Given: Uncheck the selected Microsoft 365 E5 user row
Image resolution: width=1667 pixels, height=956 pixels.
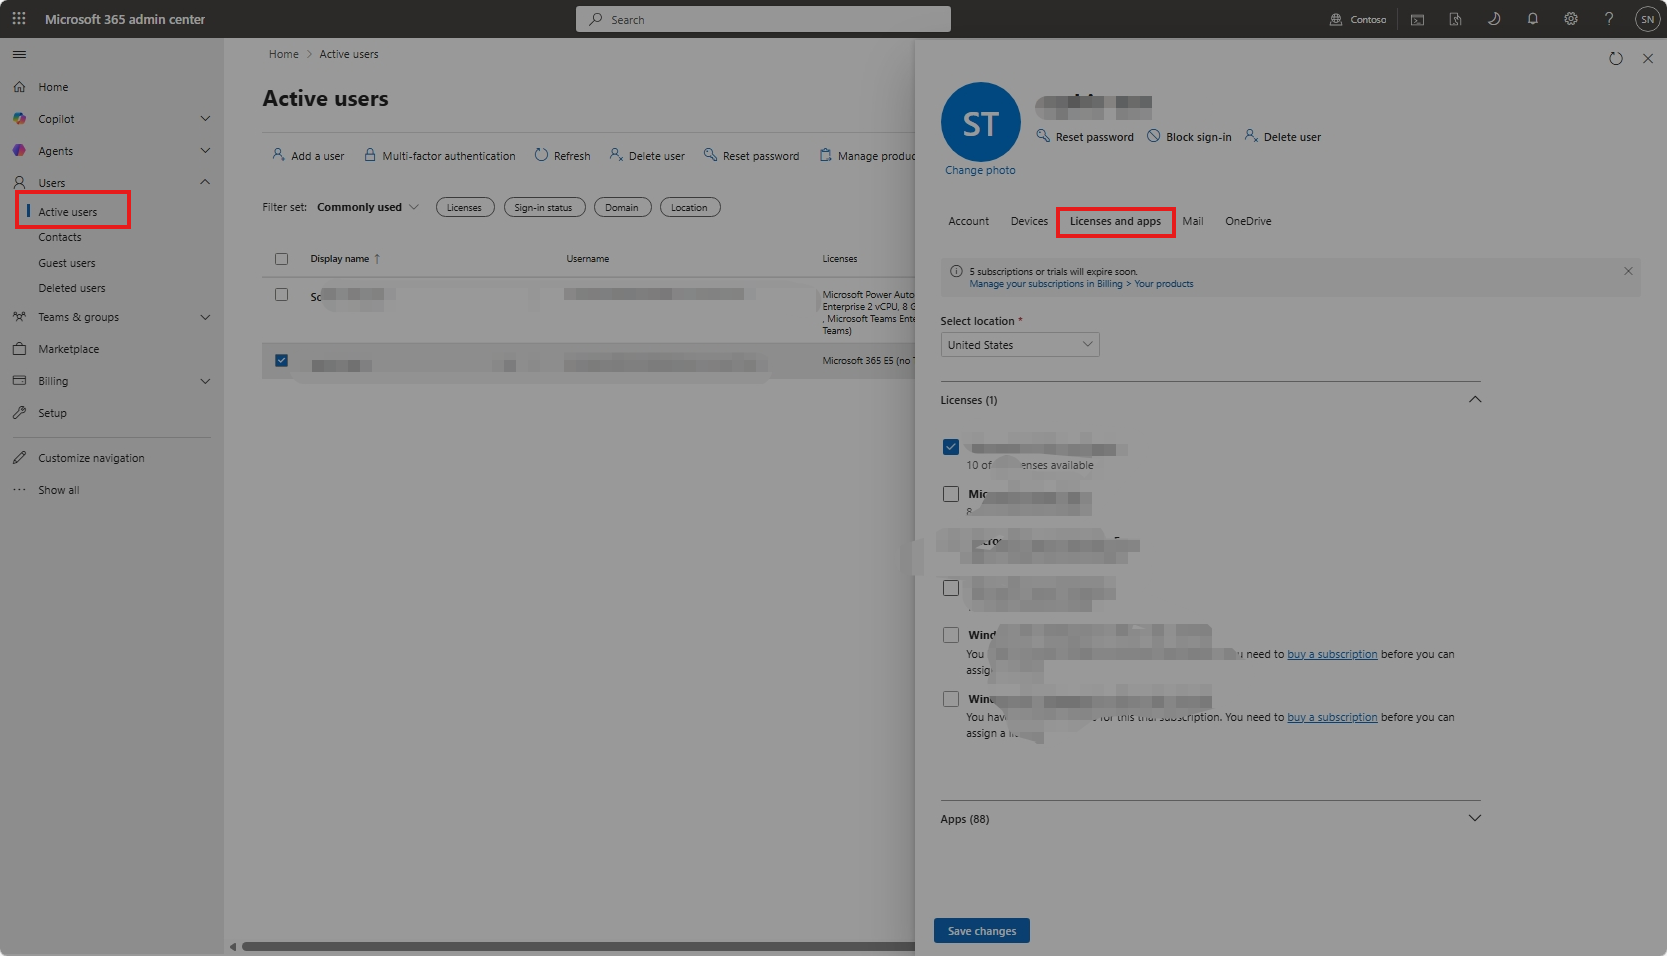Looking at the screenshot, I should point(281,360).
